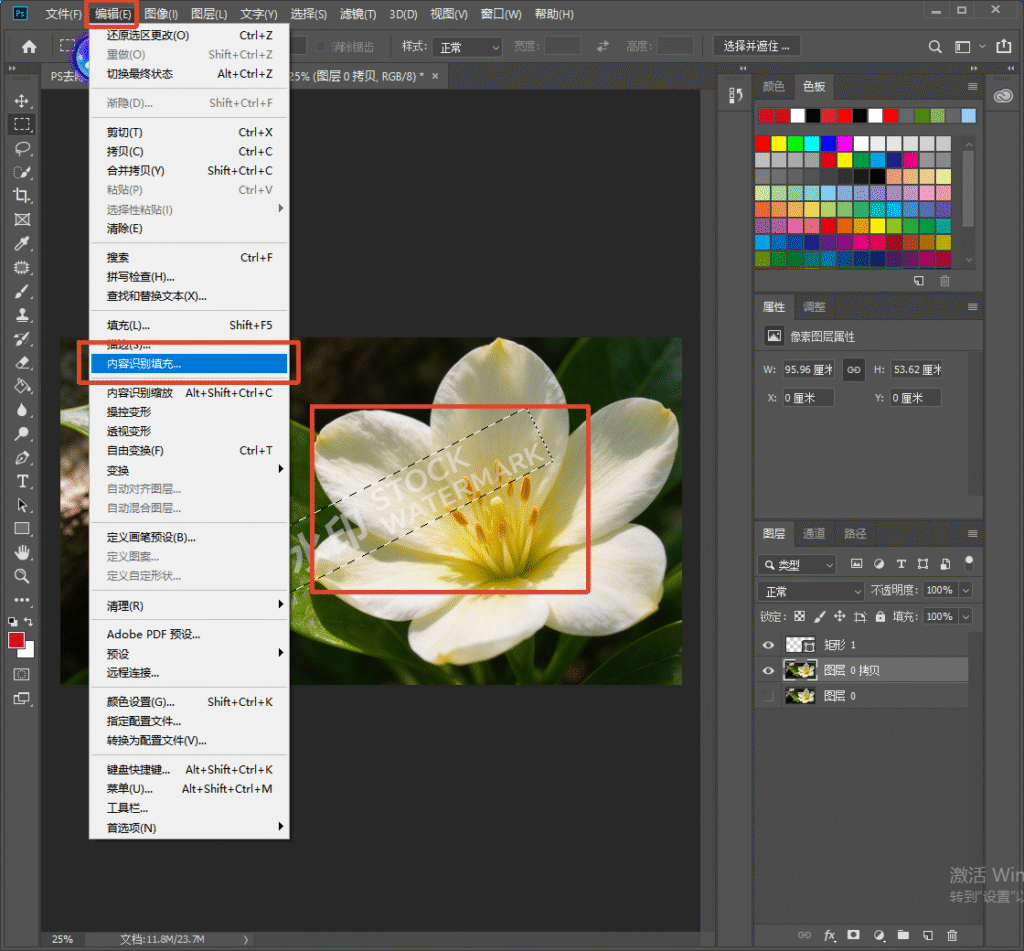Choose 自由变换(F) menu entry
This screenshot has height=951, width=1024.
coord(189,451)
